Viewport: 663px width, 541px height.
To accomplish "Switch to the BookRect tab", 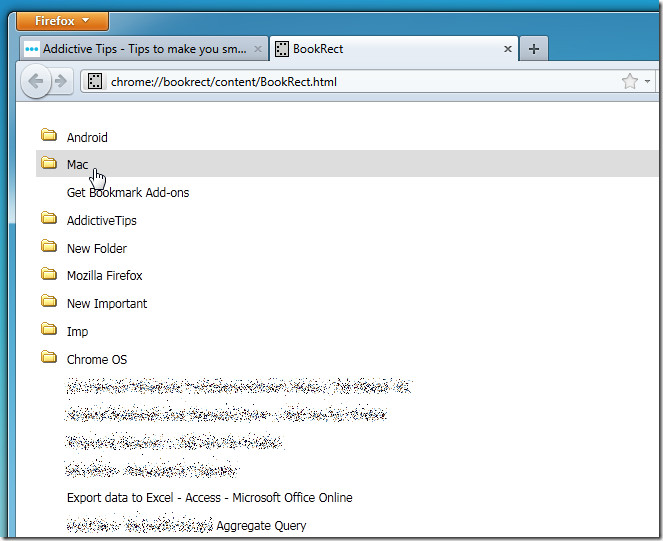I will pyautogui.click(x=393, y=49).
